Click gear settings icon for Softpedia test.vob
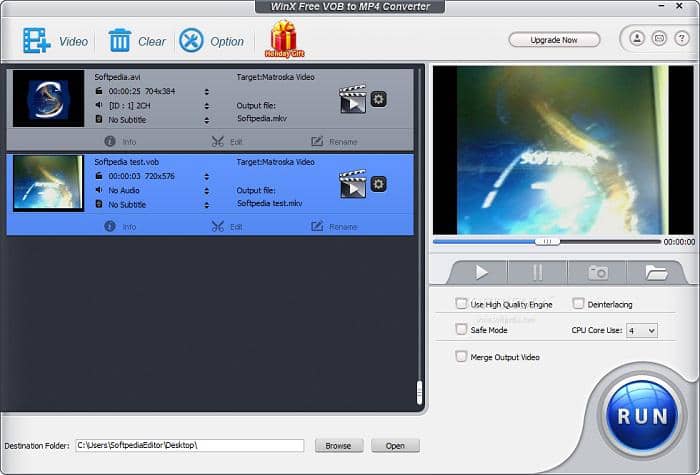This screenshot has height=475, width=700. 378,184
